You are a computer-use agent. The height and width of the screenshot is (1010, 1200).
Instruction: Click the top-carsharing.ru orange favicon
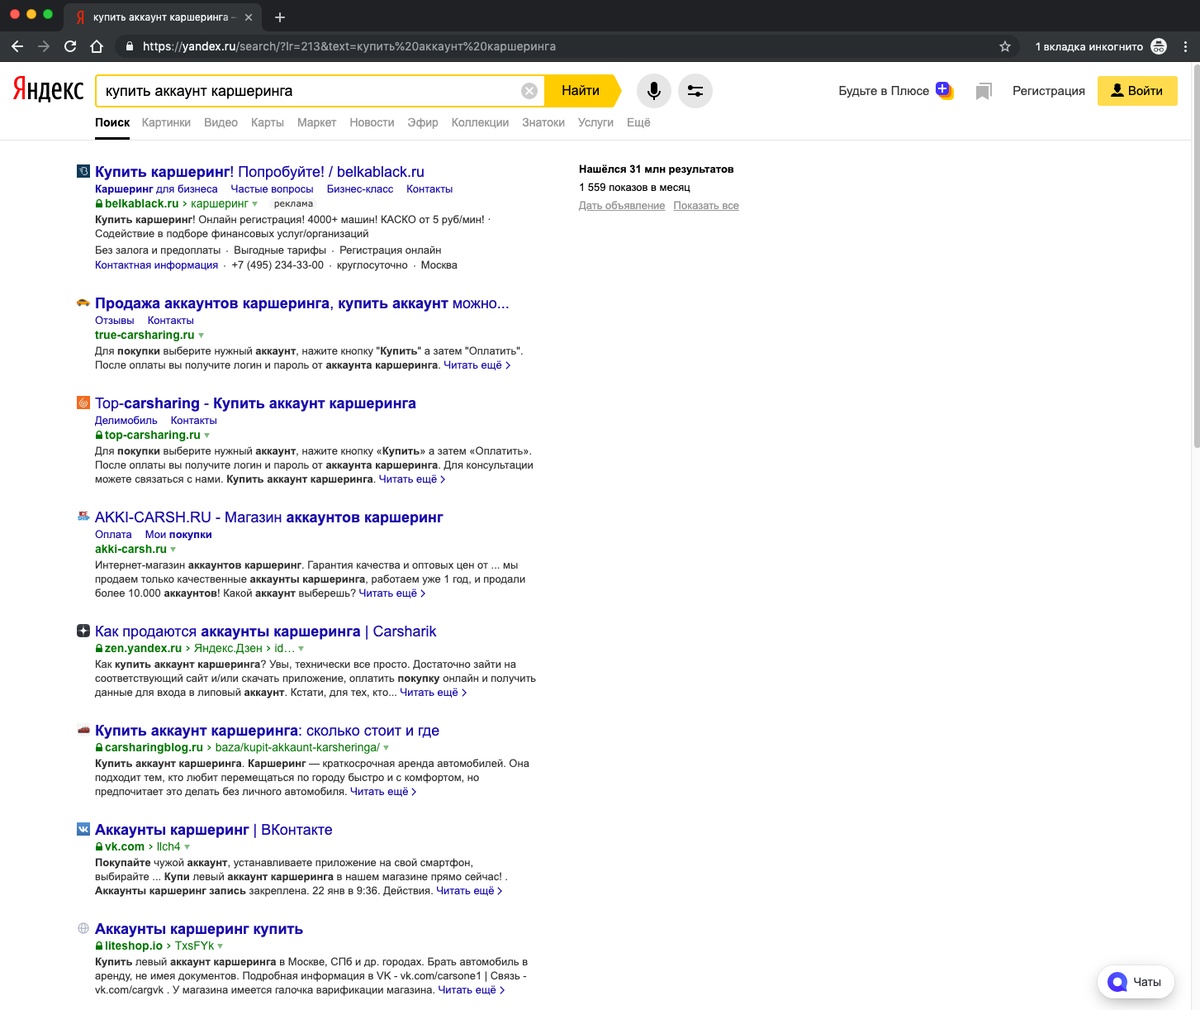(83, 403)
